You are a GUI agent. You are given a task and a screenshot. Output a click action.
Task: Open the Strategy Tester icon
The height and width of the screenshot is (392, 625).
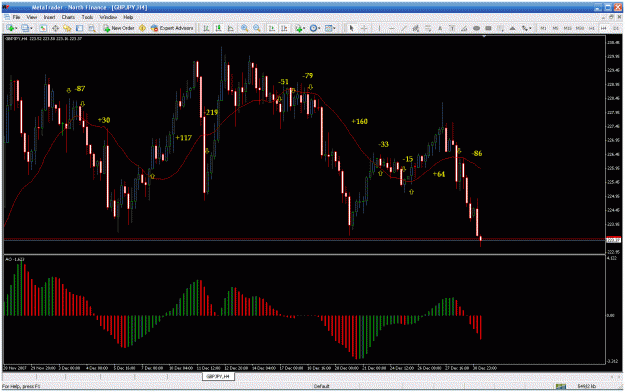(92, 28)
